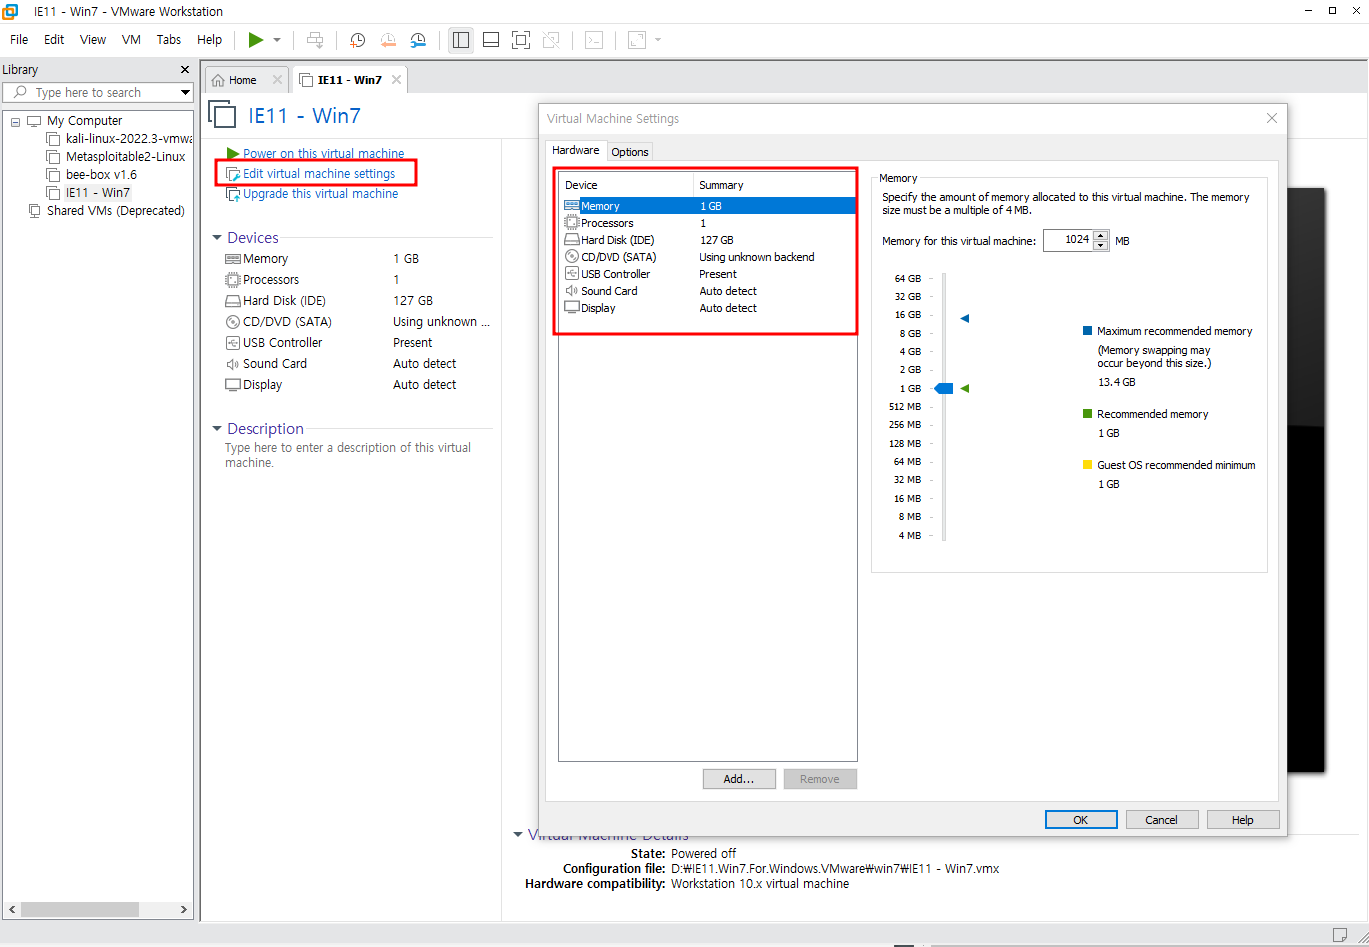The width and height of the screenshot is (1369, 947).
Task: Open the VM menu
Action: 131,40
